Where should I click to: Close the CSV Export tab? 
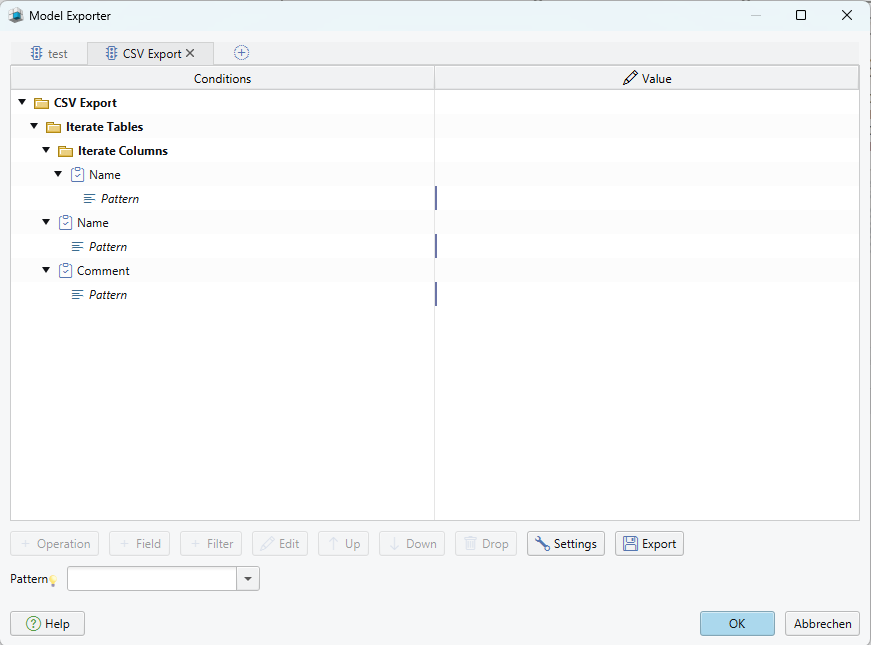click(x=190, y=53)
